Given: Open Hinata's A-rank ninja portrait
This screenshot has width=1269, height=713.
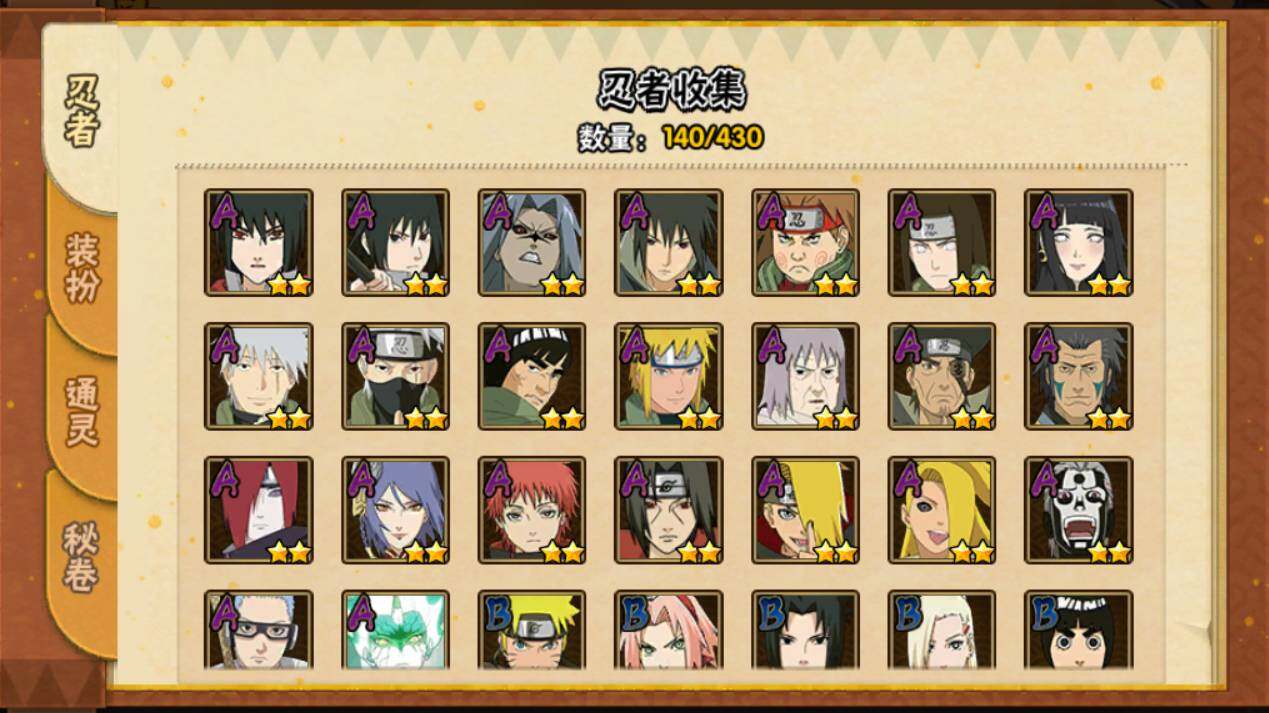Looking at the screenshot, I should click(x=1079, y=242).
